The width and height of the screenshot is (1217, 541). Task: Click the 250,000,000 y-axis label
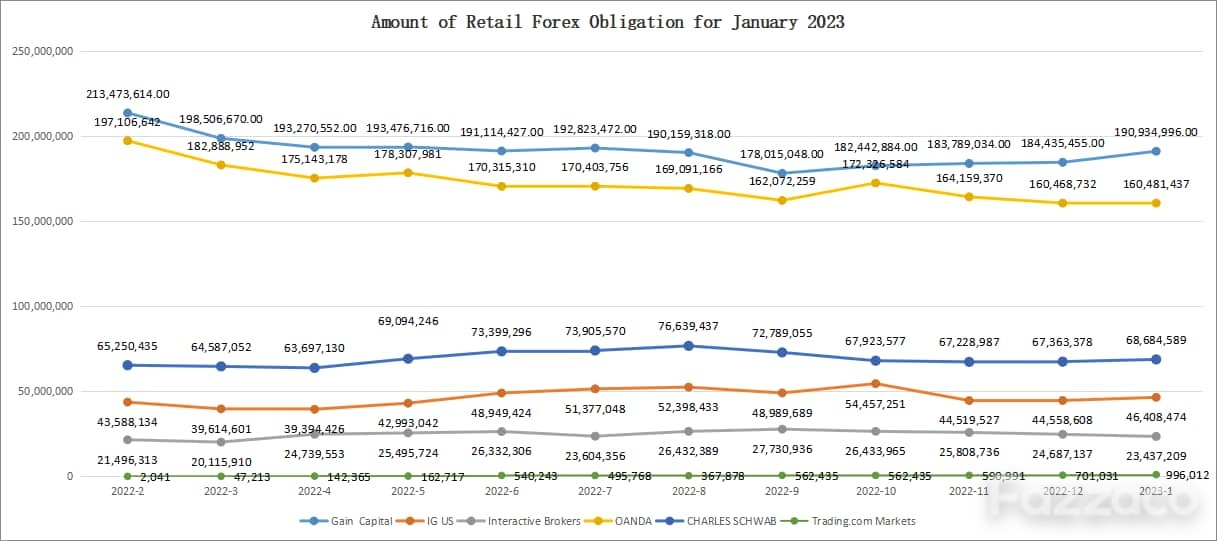click(42, 51)
